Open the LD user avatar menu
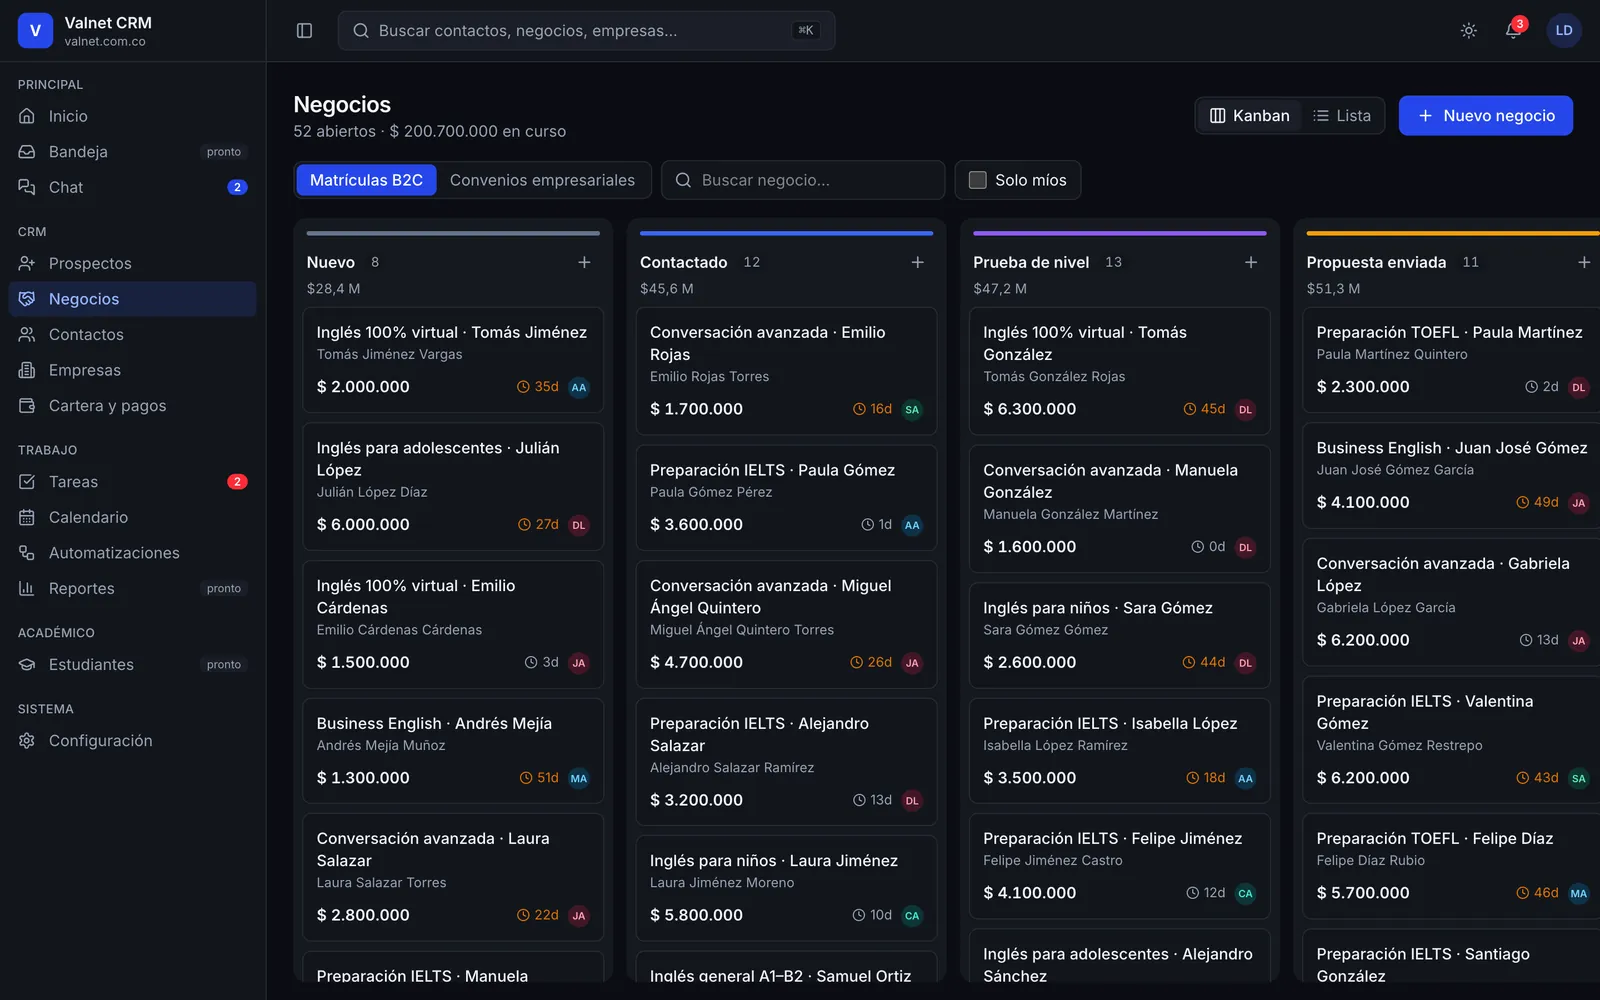 [x=1564, y=31]
